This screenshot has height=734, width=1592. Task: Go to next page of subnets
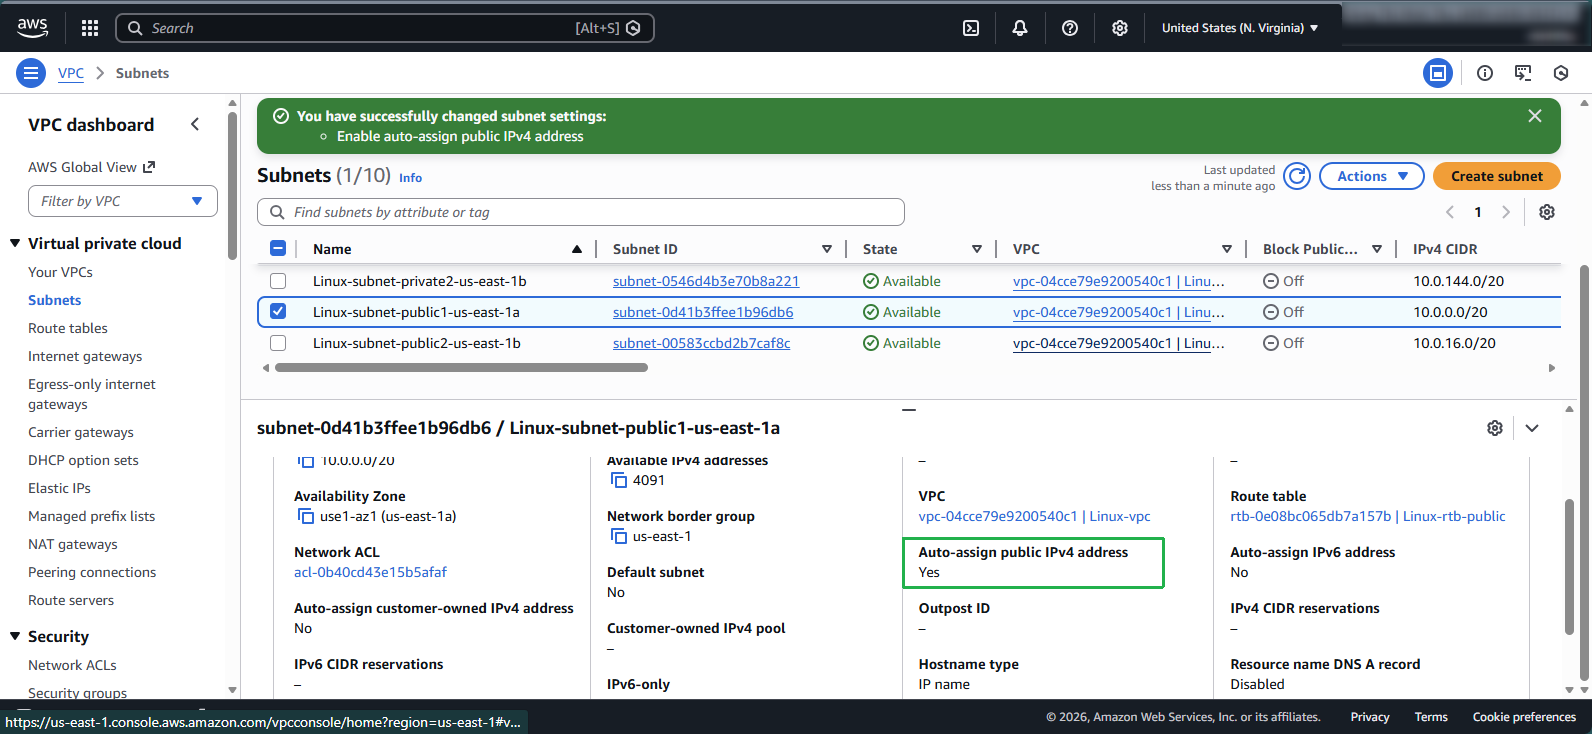1506,212
